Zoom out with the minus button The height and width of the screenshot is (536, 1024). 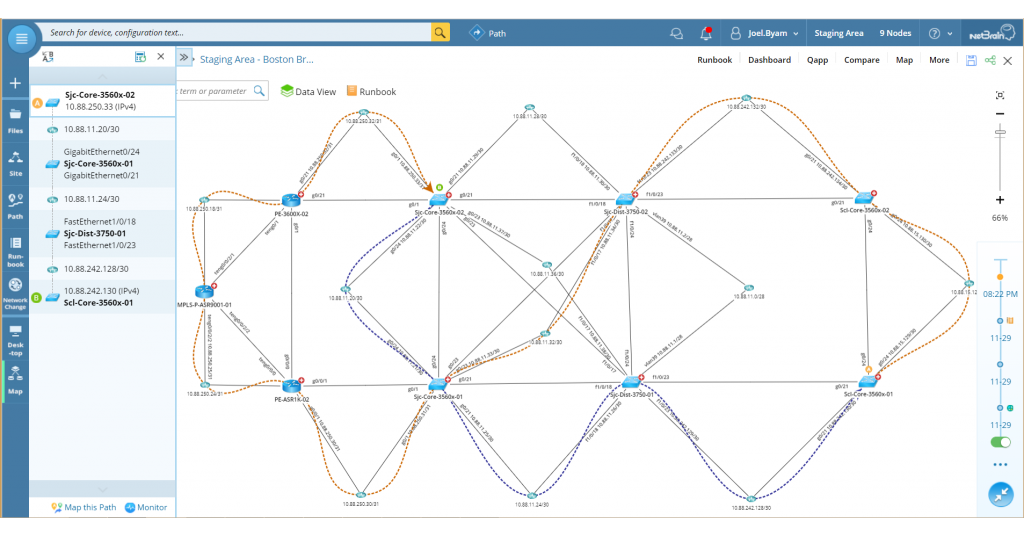1000,114
